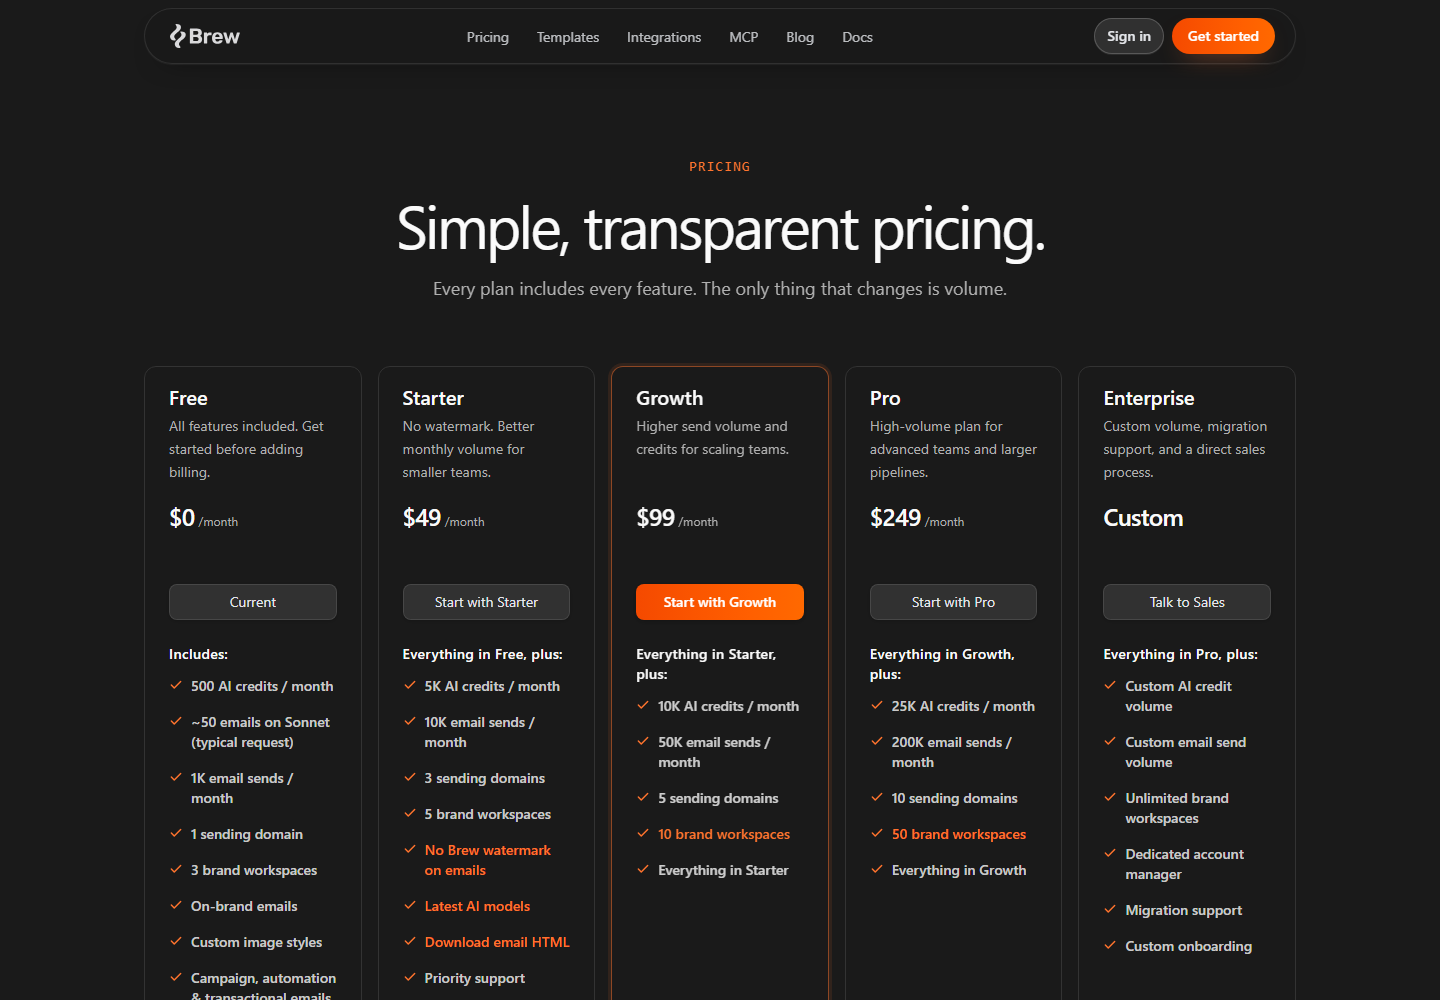The height and width of the screenshot is (1000, 1440).
Task: Click the $0 /month price text
Action: (204, 518)
